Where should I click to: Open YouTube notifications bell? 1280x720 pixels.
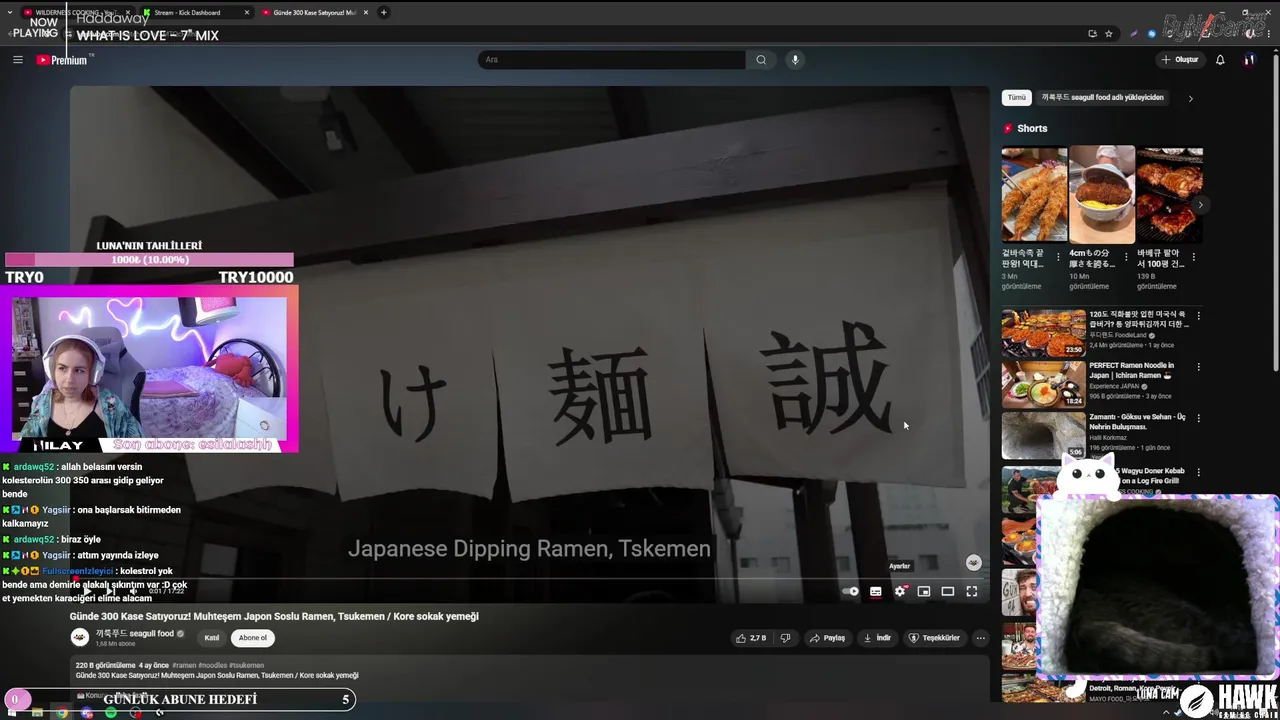[1220, 60]
